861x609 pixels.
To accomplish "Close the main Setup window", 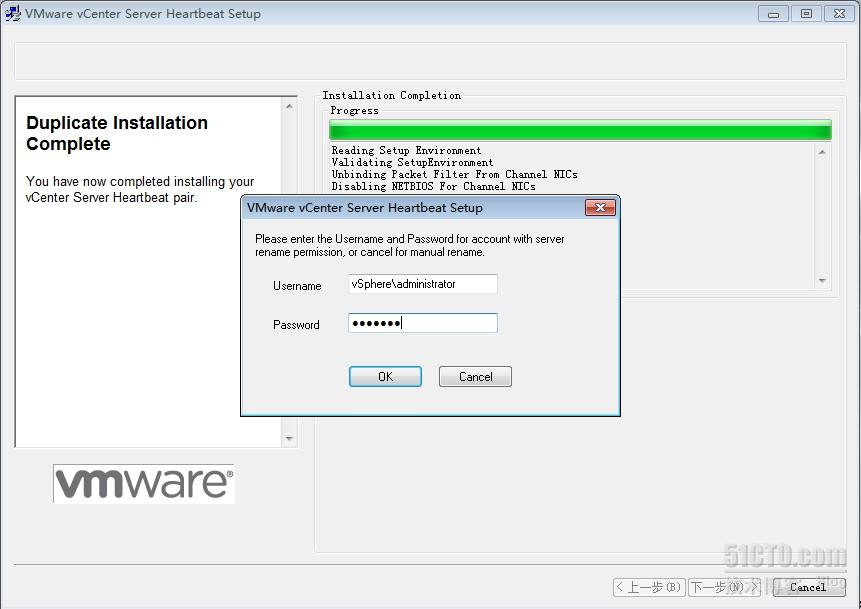I will click(x=839, y=14).
